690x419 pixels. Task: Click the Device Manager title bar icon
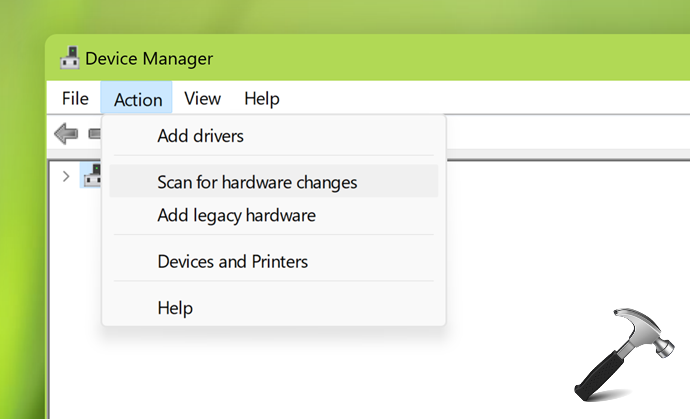[67, 58]
